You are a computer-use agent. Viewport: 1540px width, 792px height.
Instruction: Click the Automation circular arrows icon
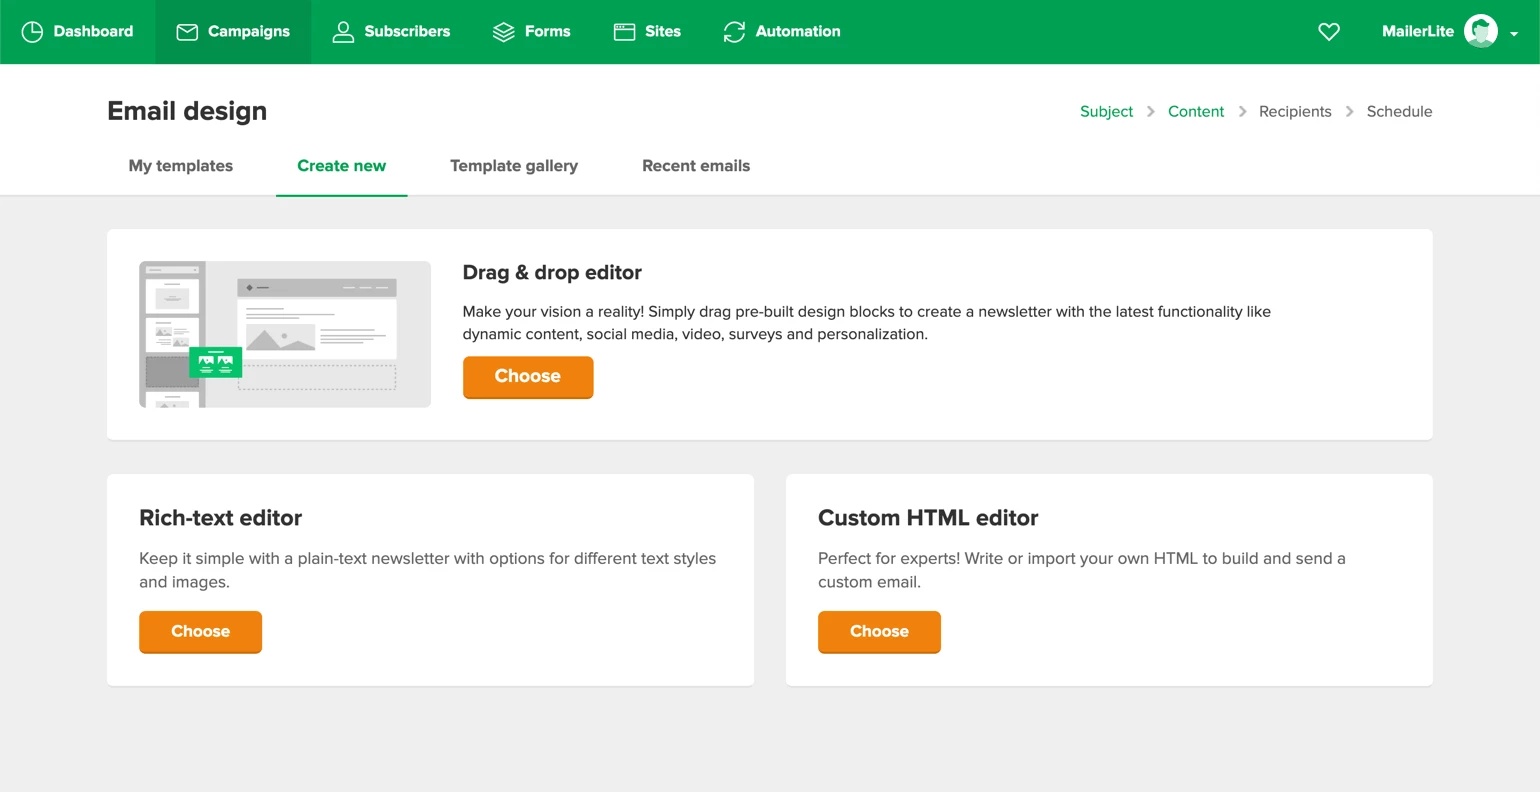tap(734, 32)
